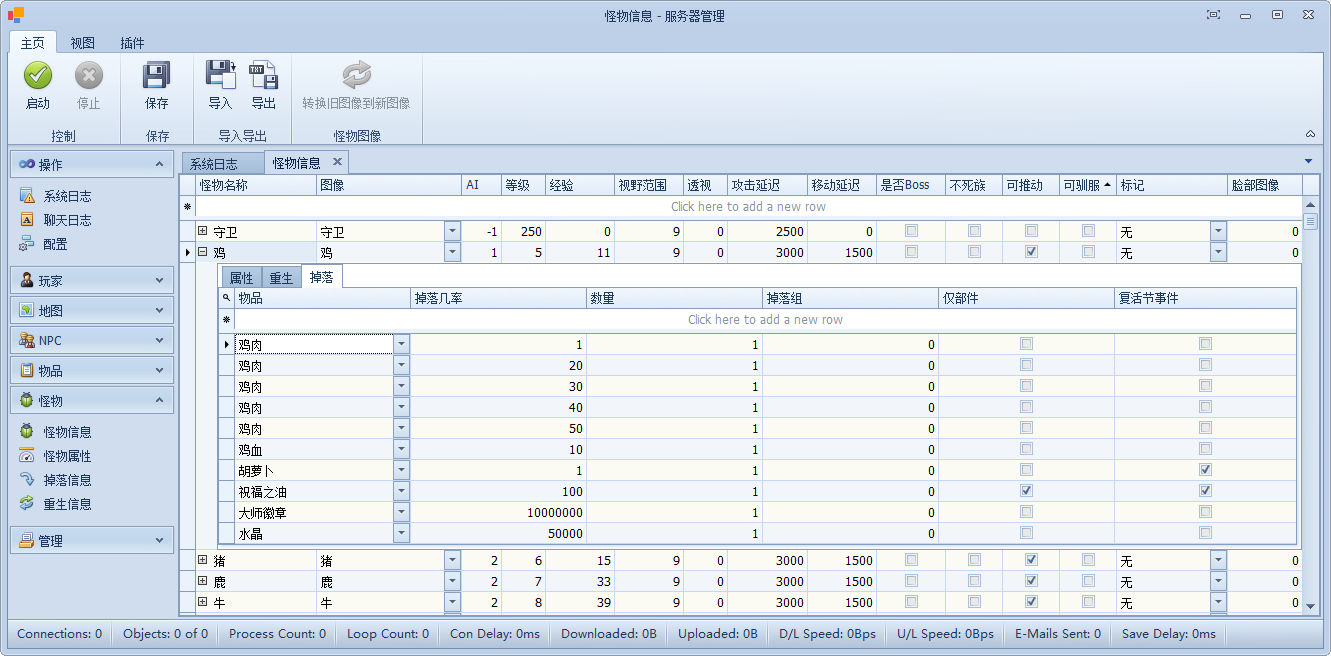The image size is (1331, 656).
Task: Open 怪物属性 in the sidebar
Action: [x=67, y=456]
